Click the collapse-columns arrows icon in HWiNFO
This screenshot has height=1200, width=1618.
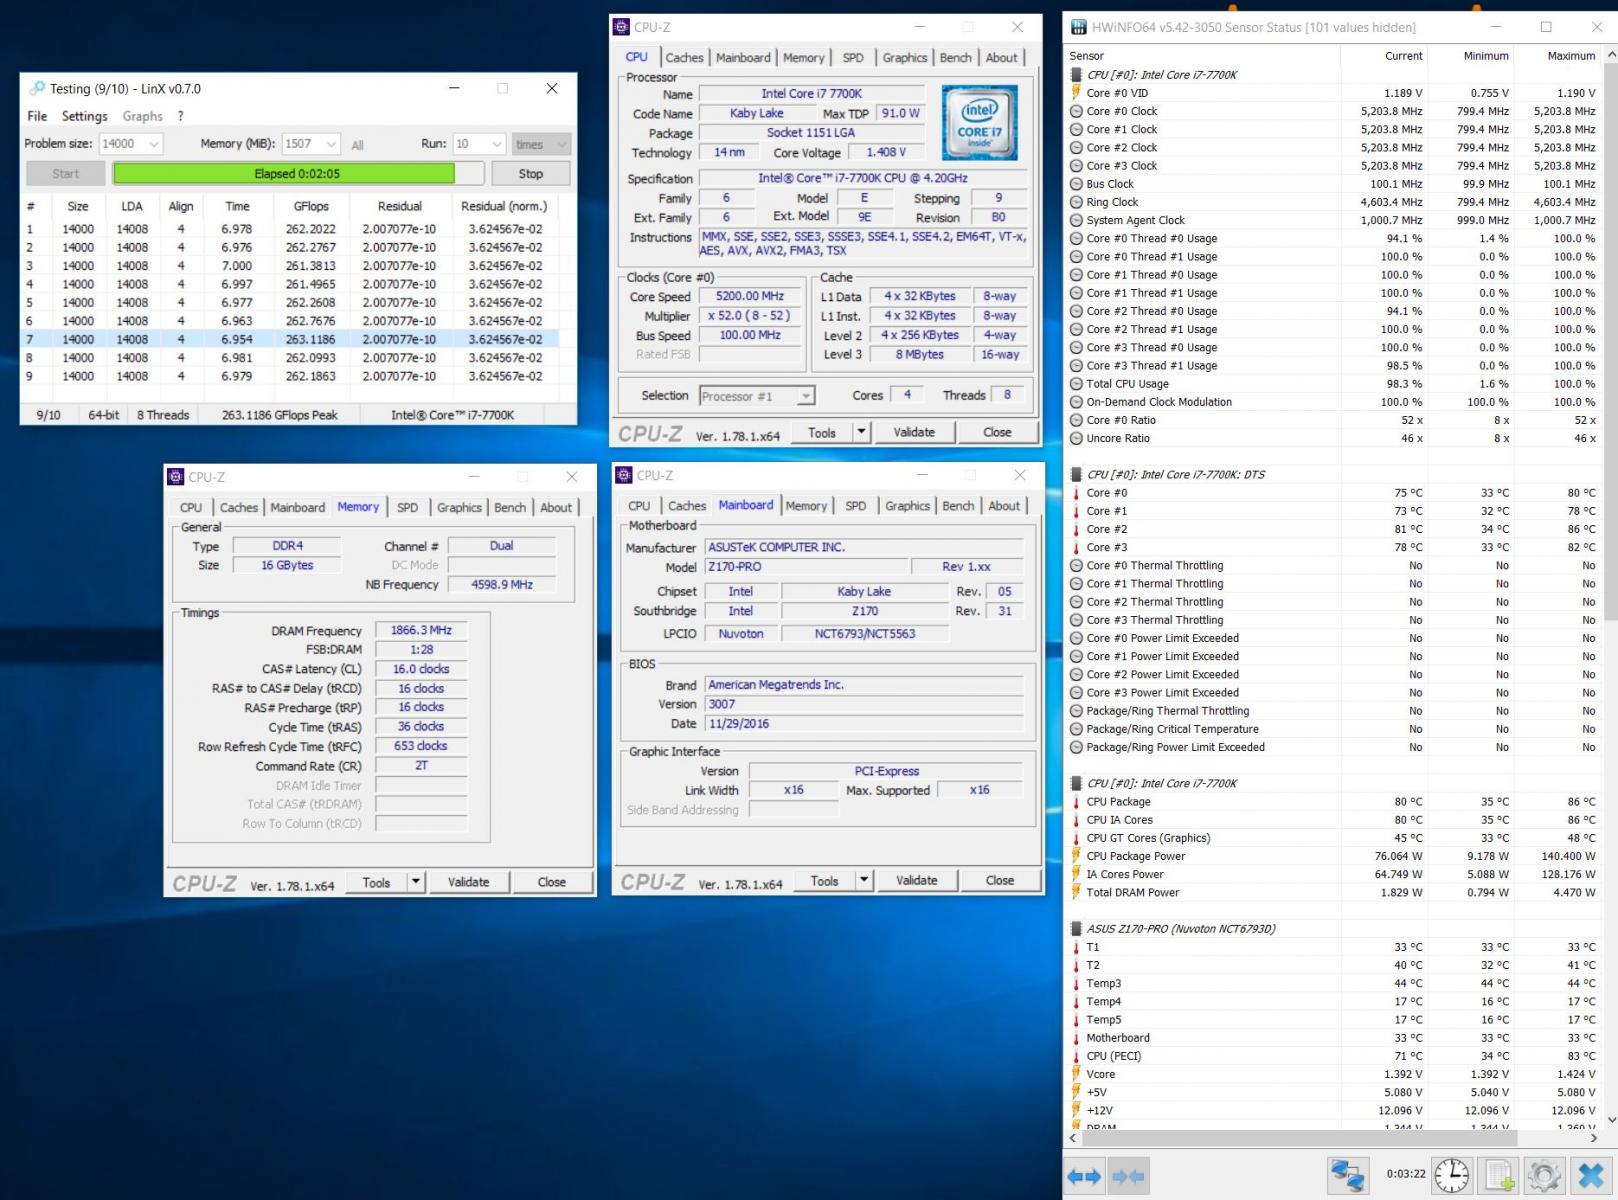pyautogui.click(x=1128, y=1176)
